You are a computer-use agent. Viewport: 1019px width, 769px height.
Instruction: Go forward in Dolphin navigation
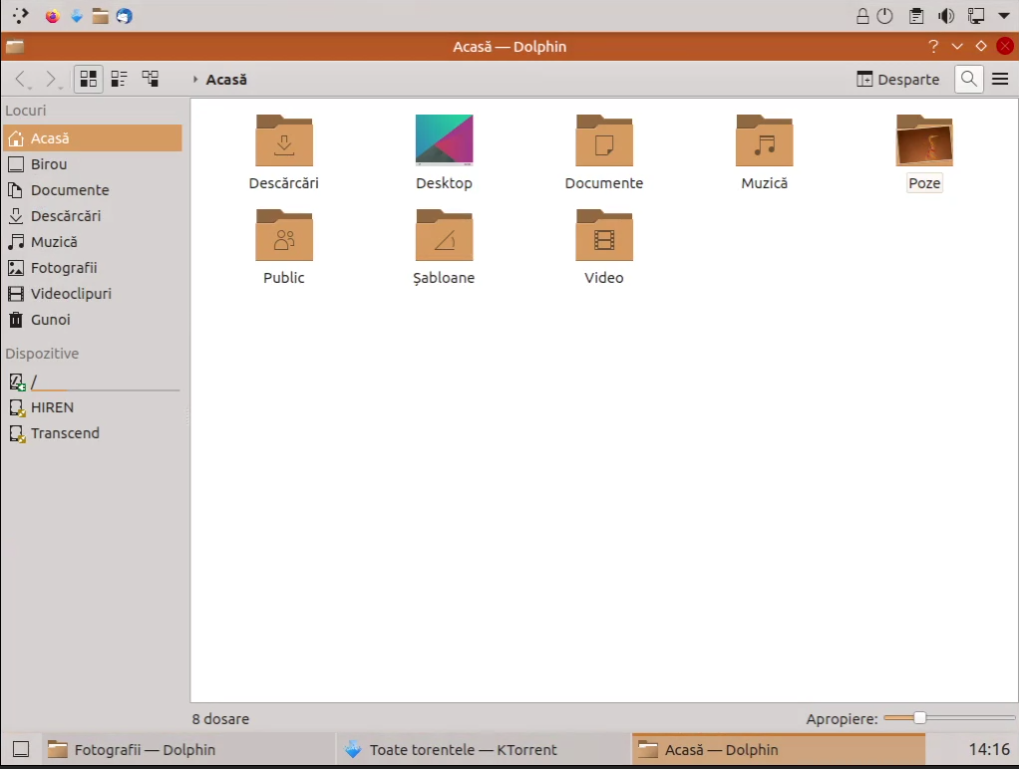point(51,79)
